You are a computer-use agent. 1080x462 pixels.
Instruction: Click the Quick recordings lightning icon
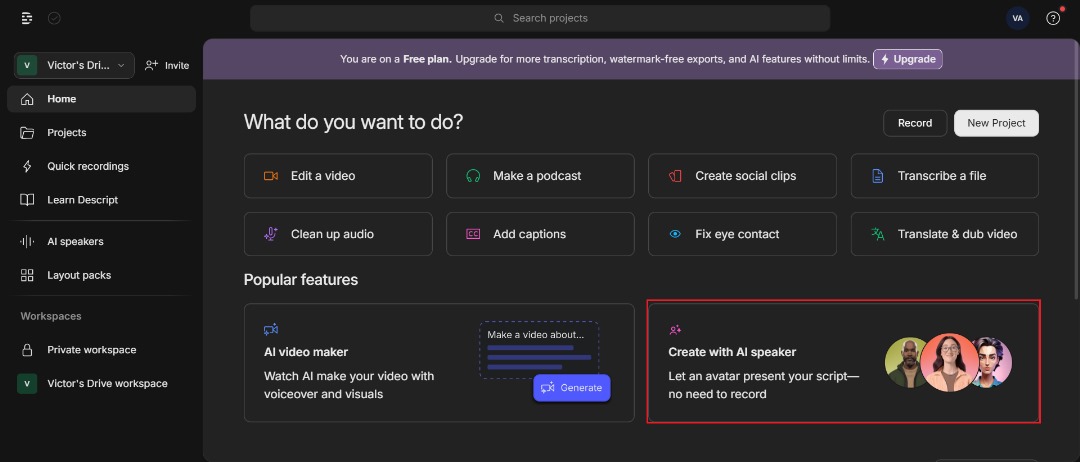click(27, 167)
